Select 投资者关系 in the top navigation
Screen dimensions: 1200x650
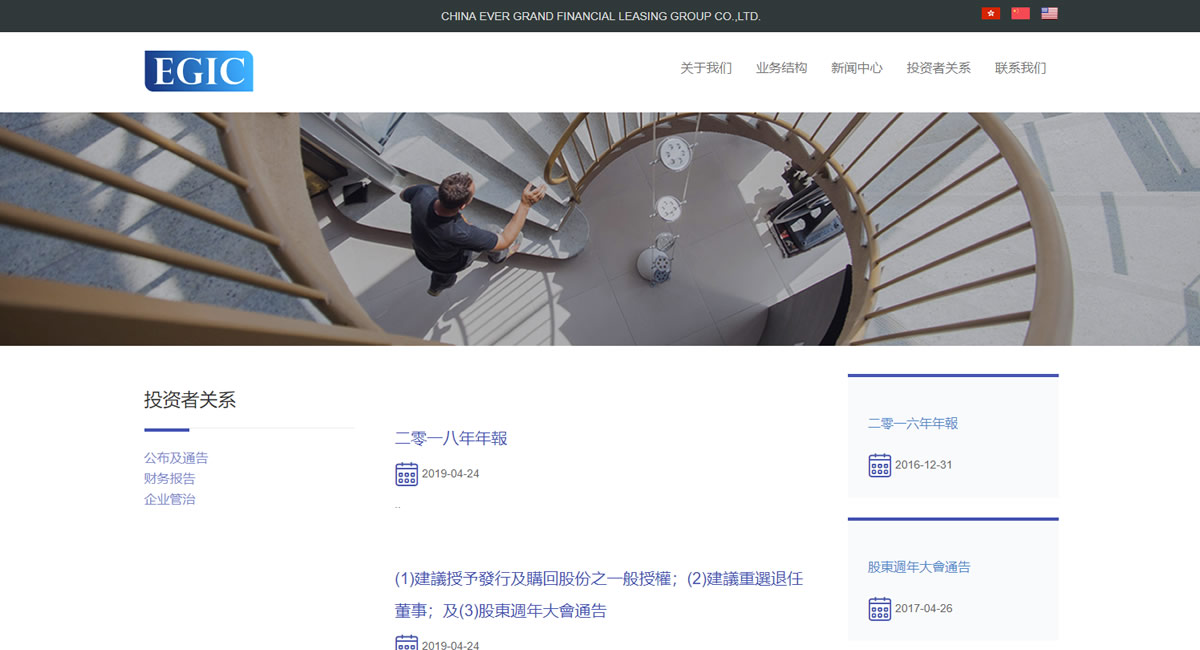pos(938,68)
